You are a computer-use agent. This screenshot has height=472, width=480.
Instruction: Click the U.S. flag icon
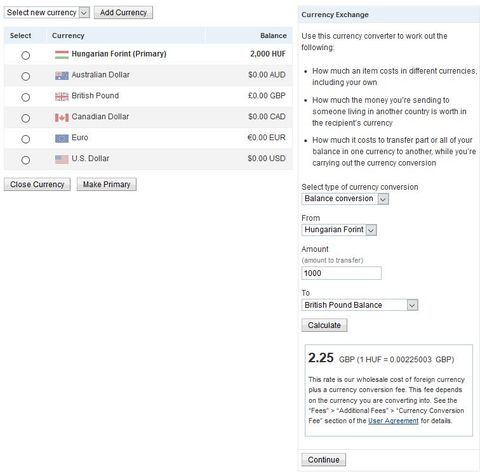[x=62, y=159]
